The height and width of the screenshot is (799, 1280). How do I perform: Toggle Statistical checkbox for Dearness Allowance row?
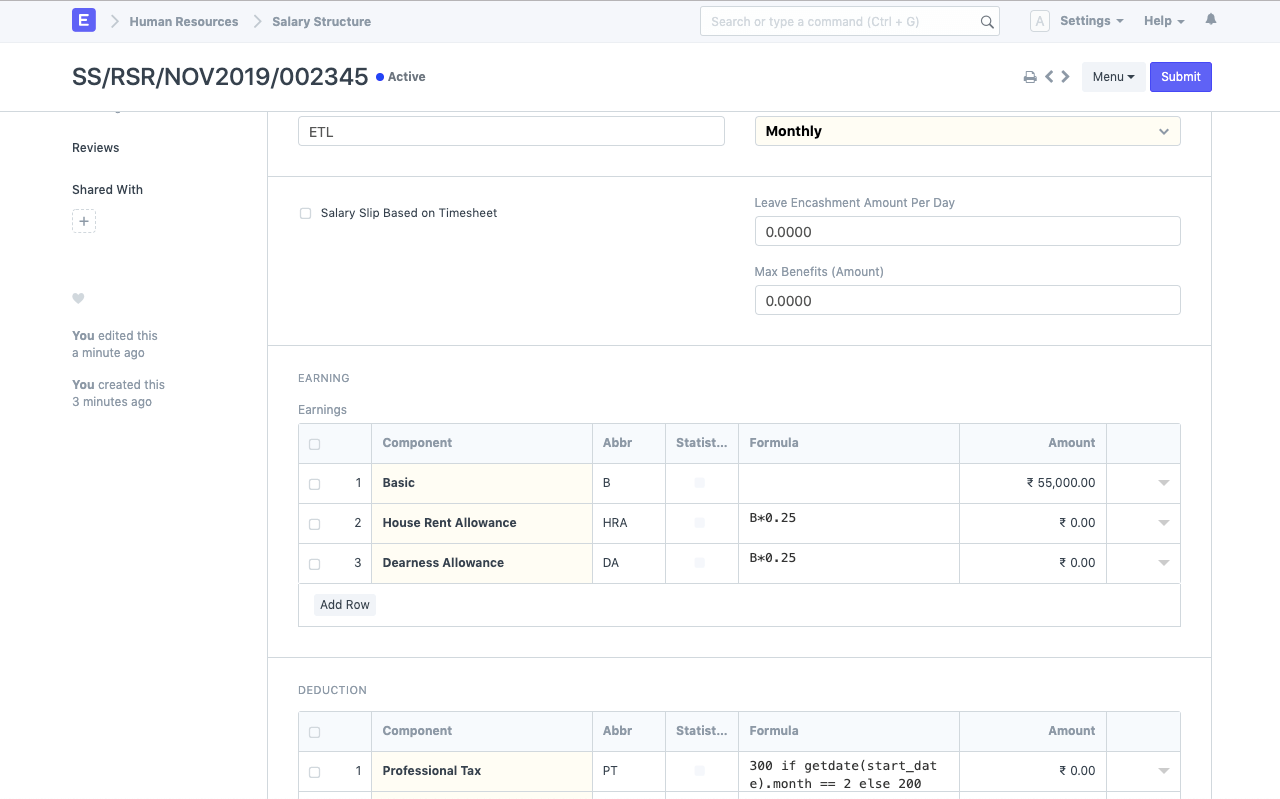click(700, 563)
